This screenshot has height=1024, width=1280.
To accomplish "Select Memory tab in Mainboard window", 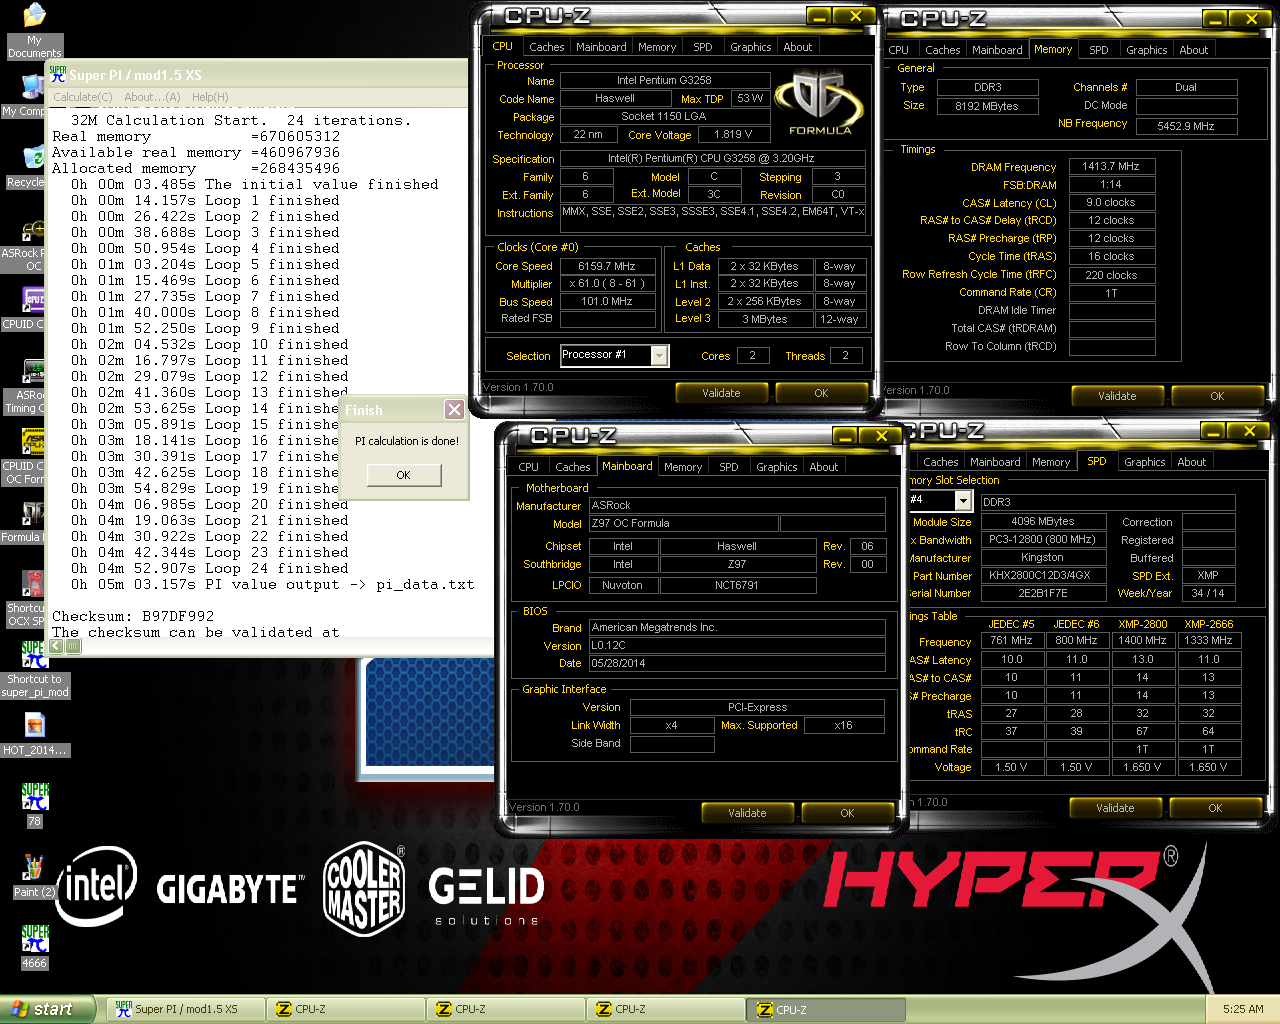I will pos(683,467).
